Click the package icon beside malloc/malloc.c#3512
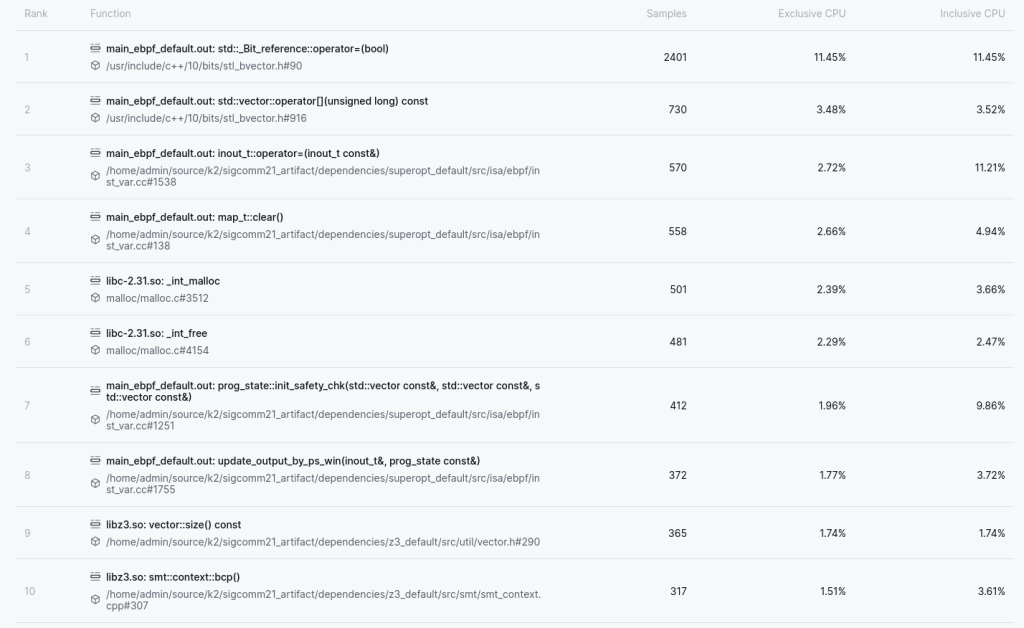The height and width of the screenshot is (628, 1024). click(96, 298)
